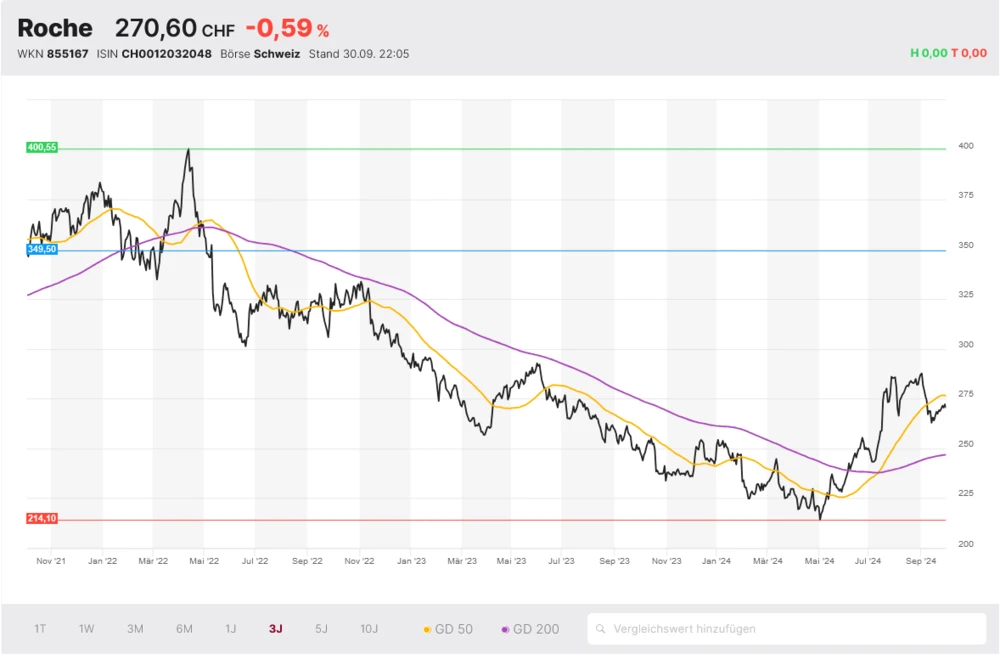Click the Börse Schweiz exchange label
1000x659 pixels.
pos(260,54)
